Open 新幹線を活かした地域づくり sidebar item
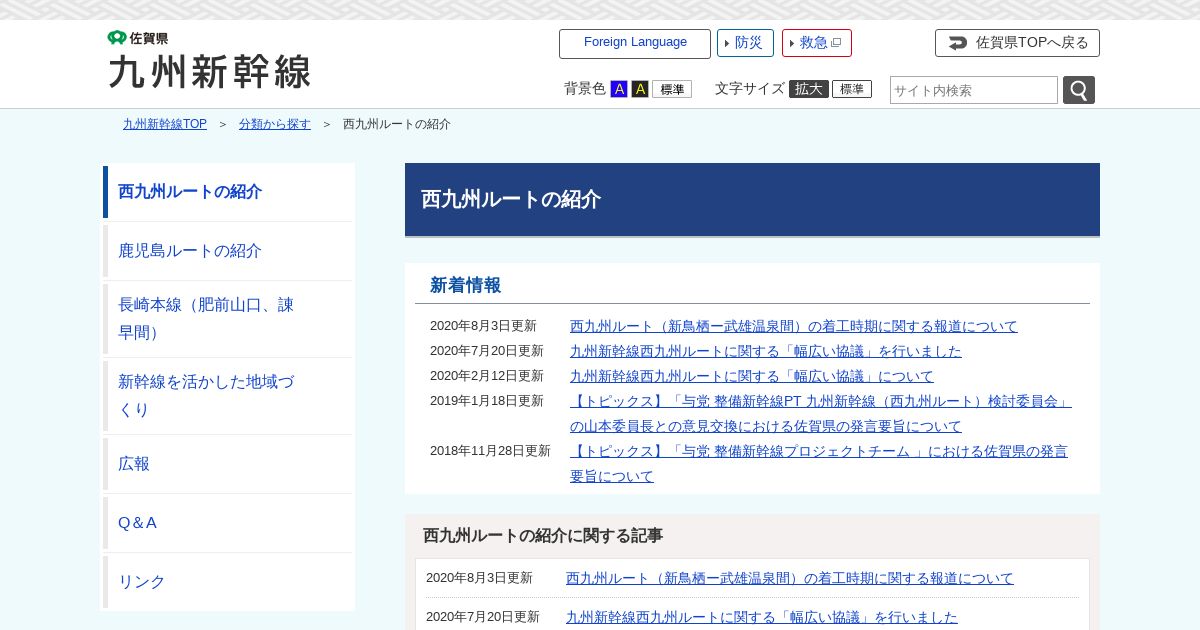The height and width of the screenshot is (630, 1200). 228,395
